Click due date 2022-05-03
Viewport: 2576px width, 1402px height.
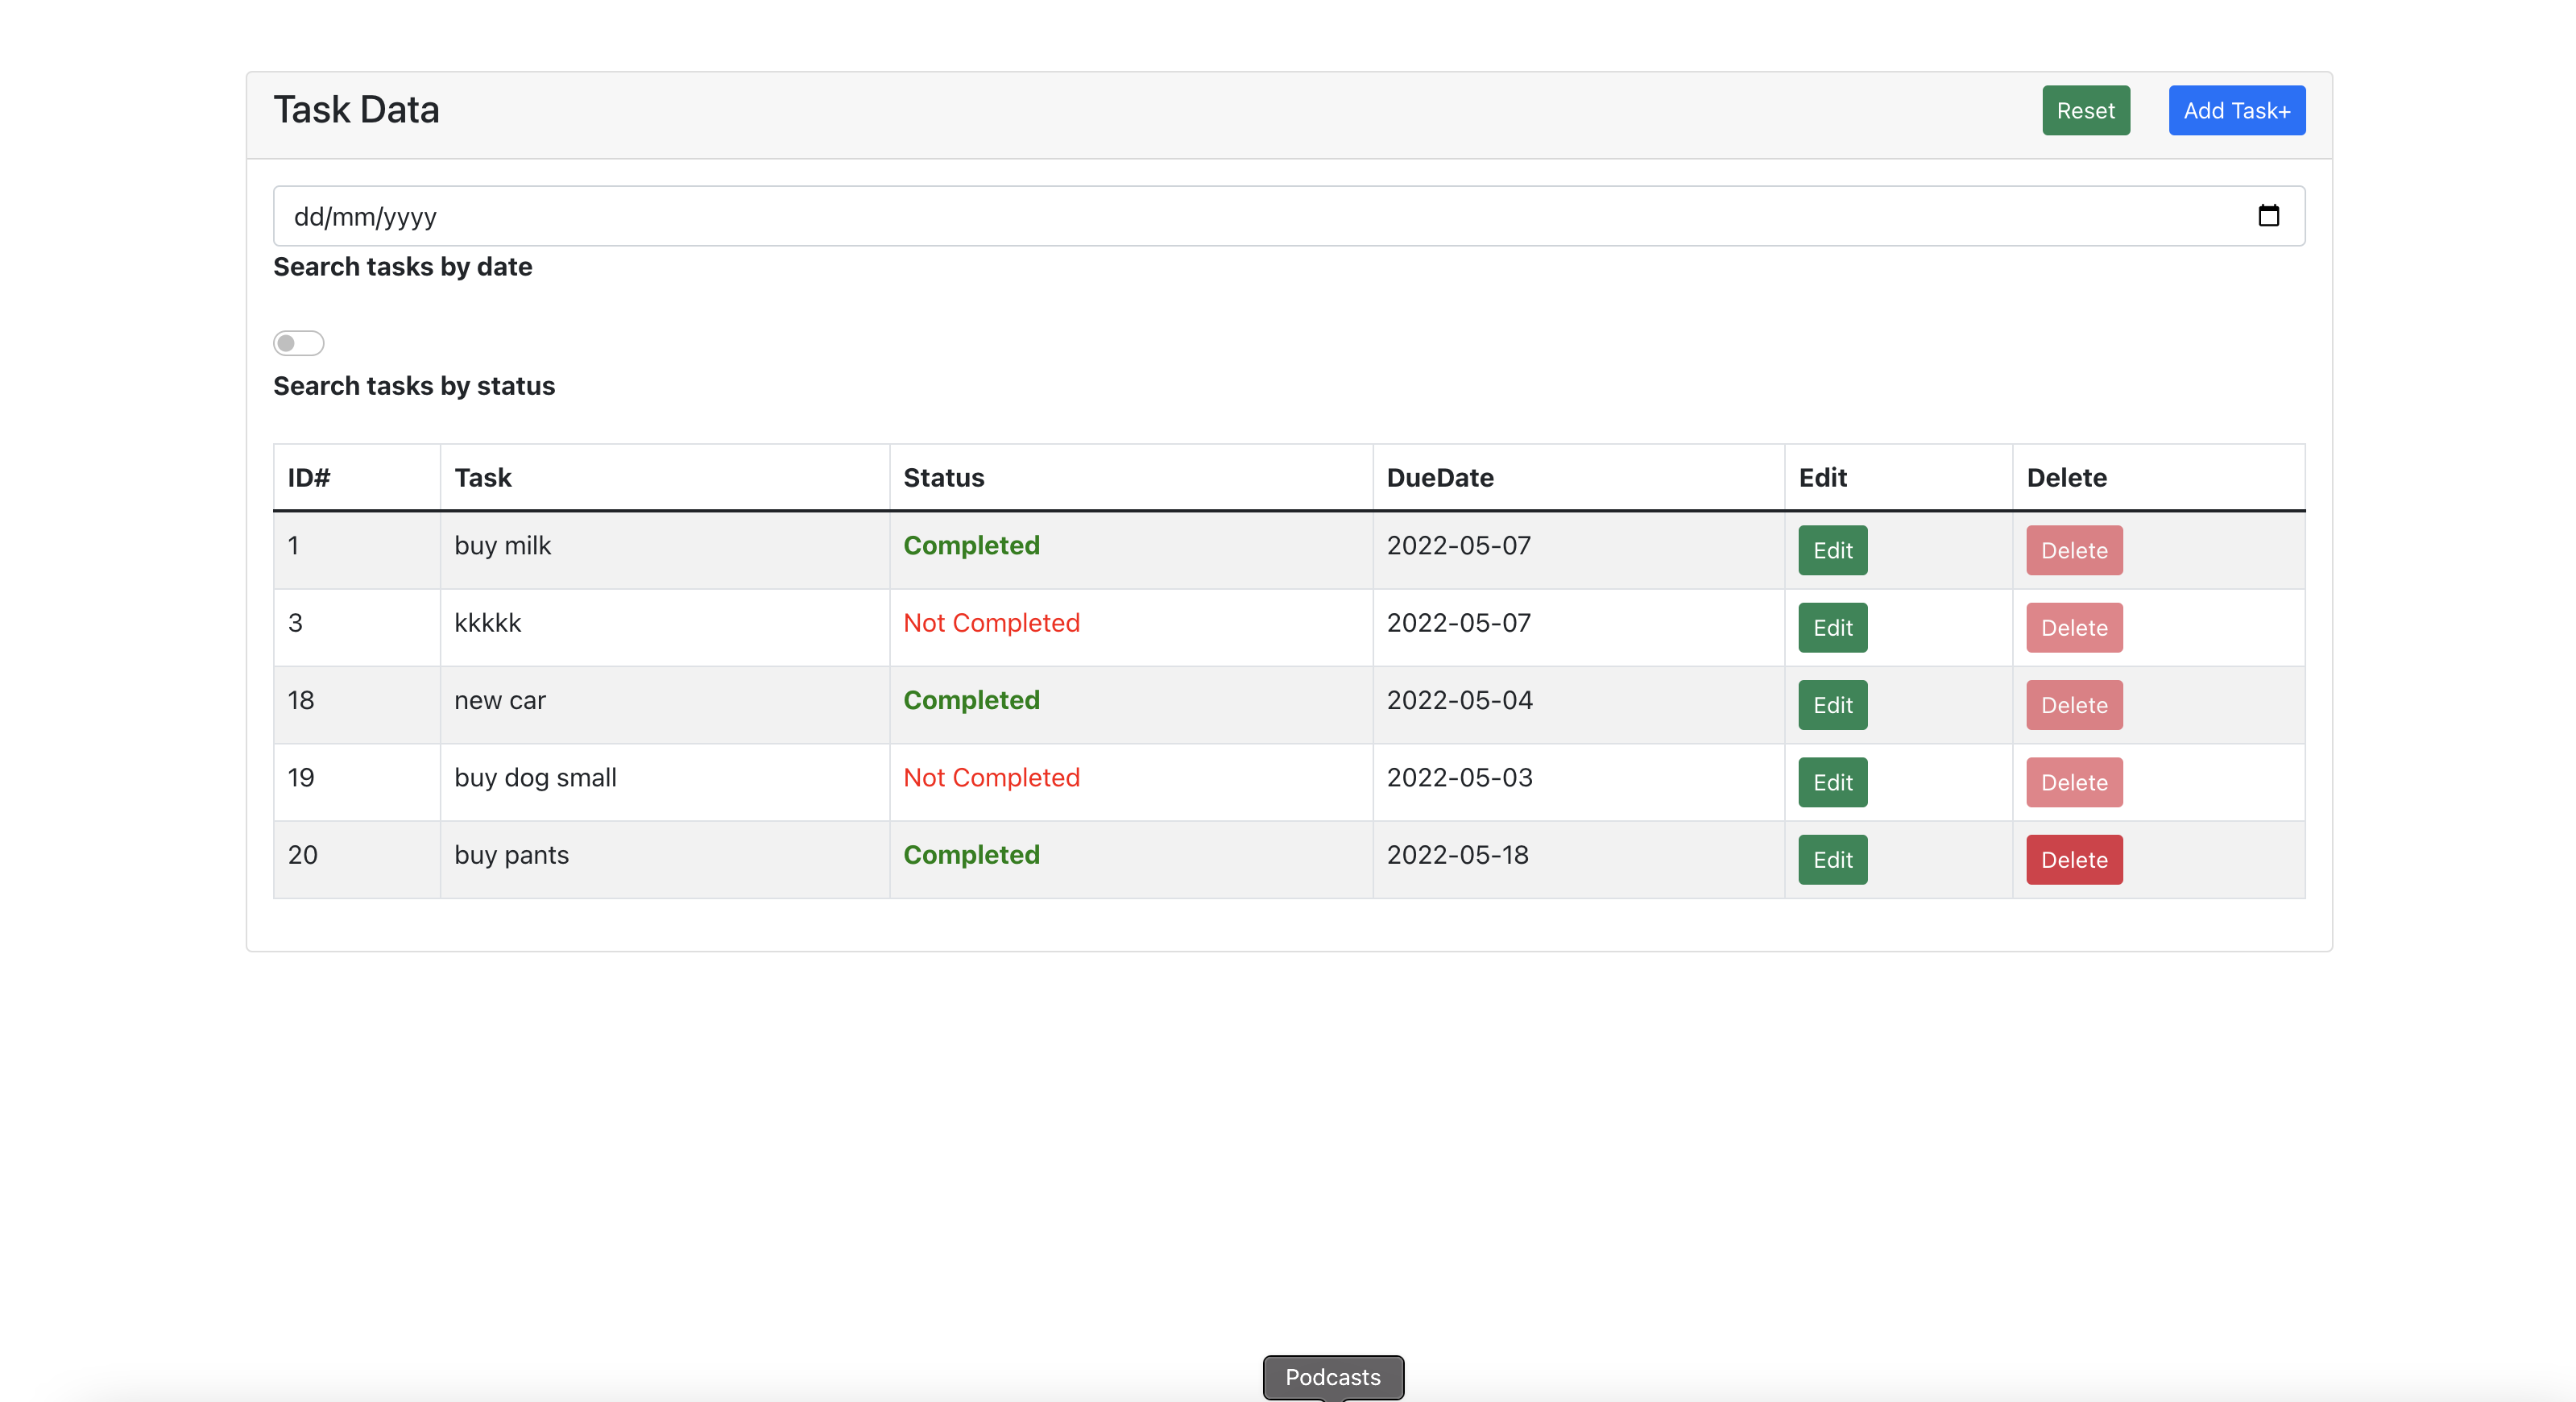(1460, 778)
